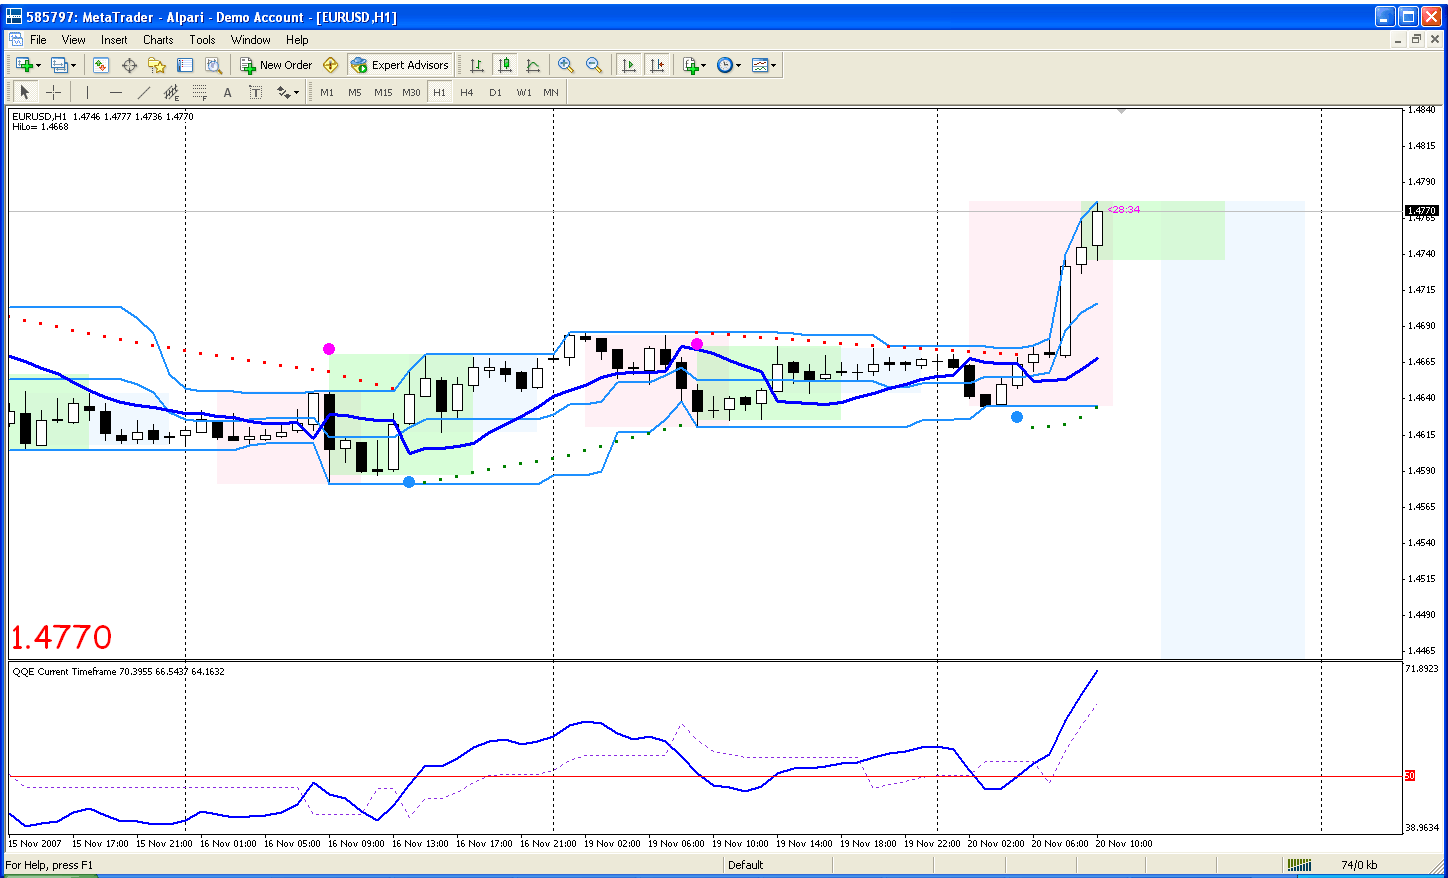Select the crosshair tool
The width and height of the screenshot is (1448, 878).
(x=53, y=92)
